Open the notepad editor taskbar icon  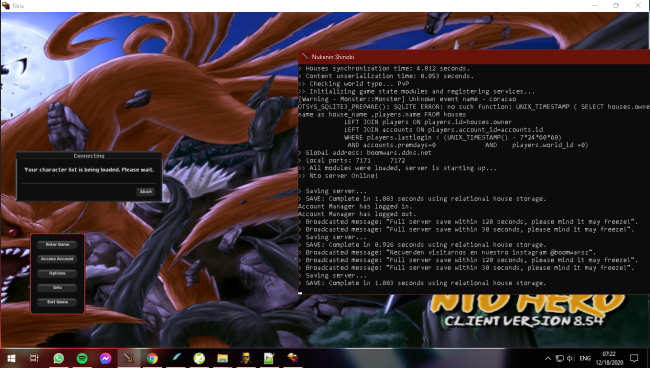(x=269, y=358)
